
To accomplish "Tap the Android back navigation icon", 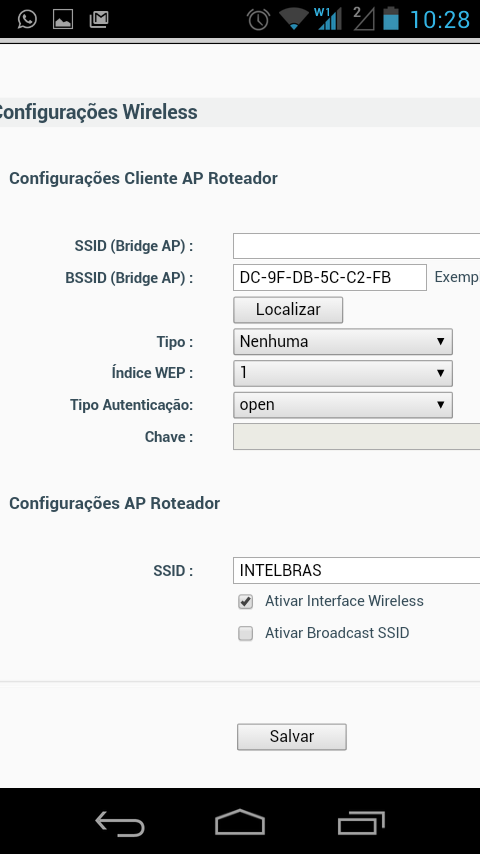I will click(120, 823).
